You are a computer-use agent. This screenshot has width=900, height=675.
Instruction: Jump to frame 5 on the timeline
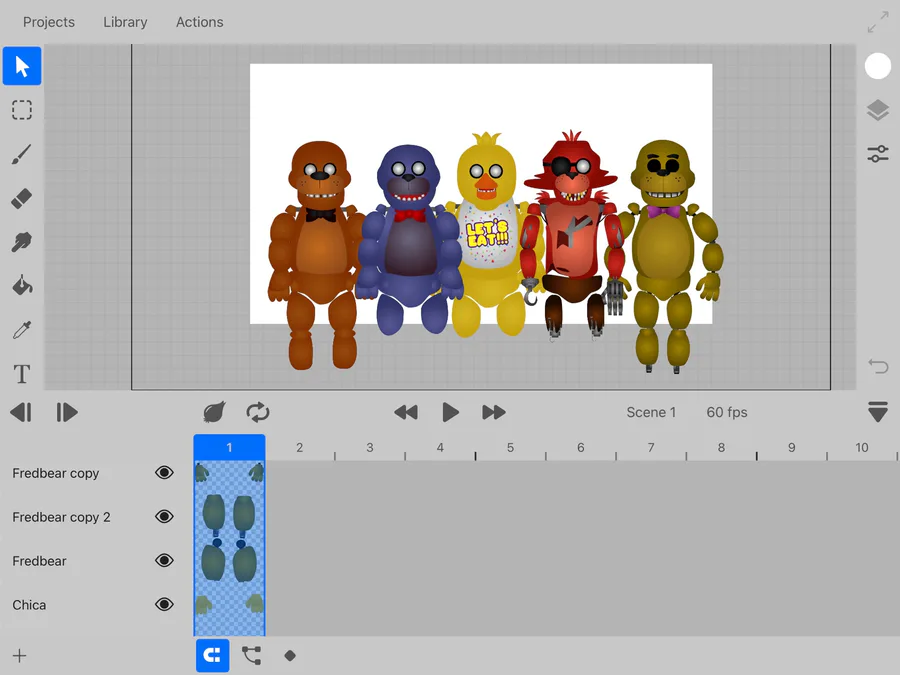pos(510,448)
